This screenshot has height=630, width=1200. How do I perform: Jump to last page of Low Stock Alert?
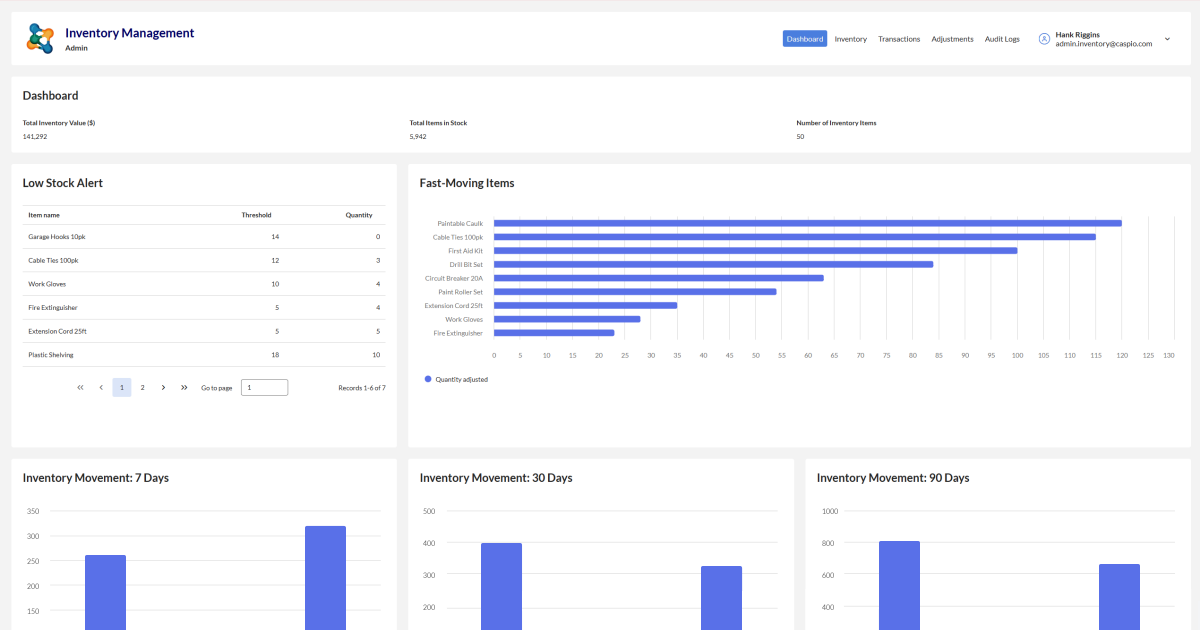click(184, 387)
